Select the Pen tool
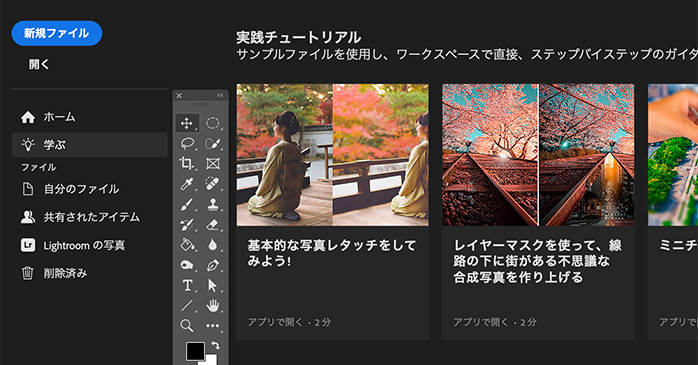This screenshot has height=365, width=698. pos(213,265)
